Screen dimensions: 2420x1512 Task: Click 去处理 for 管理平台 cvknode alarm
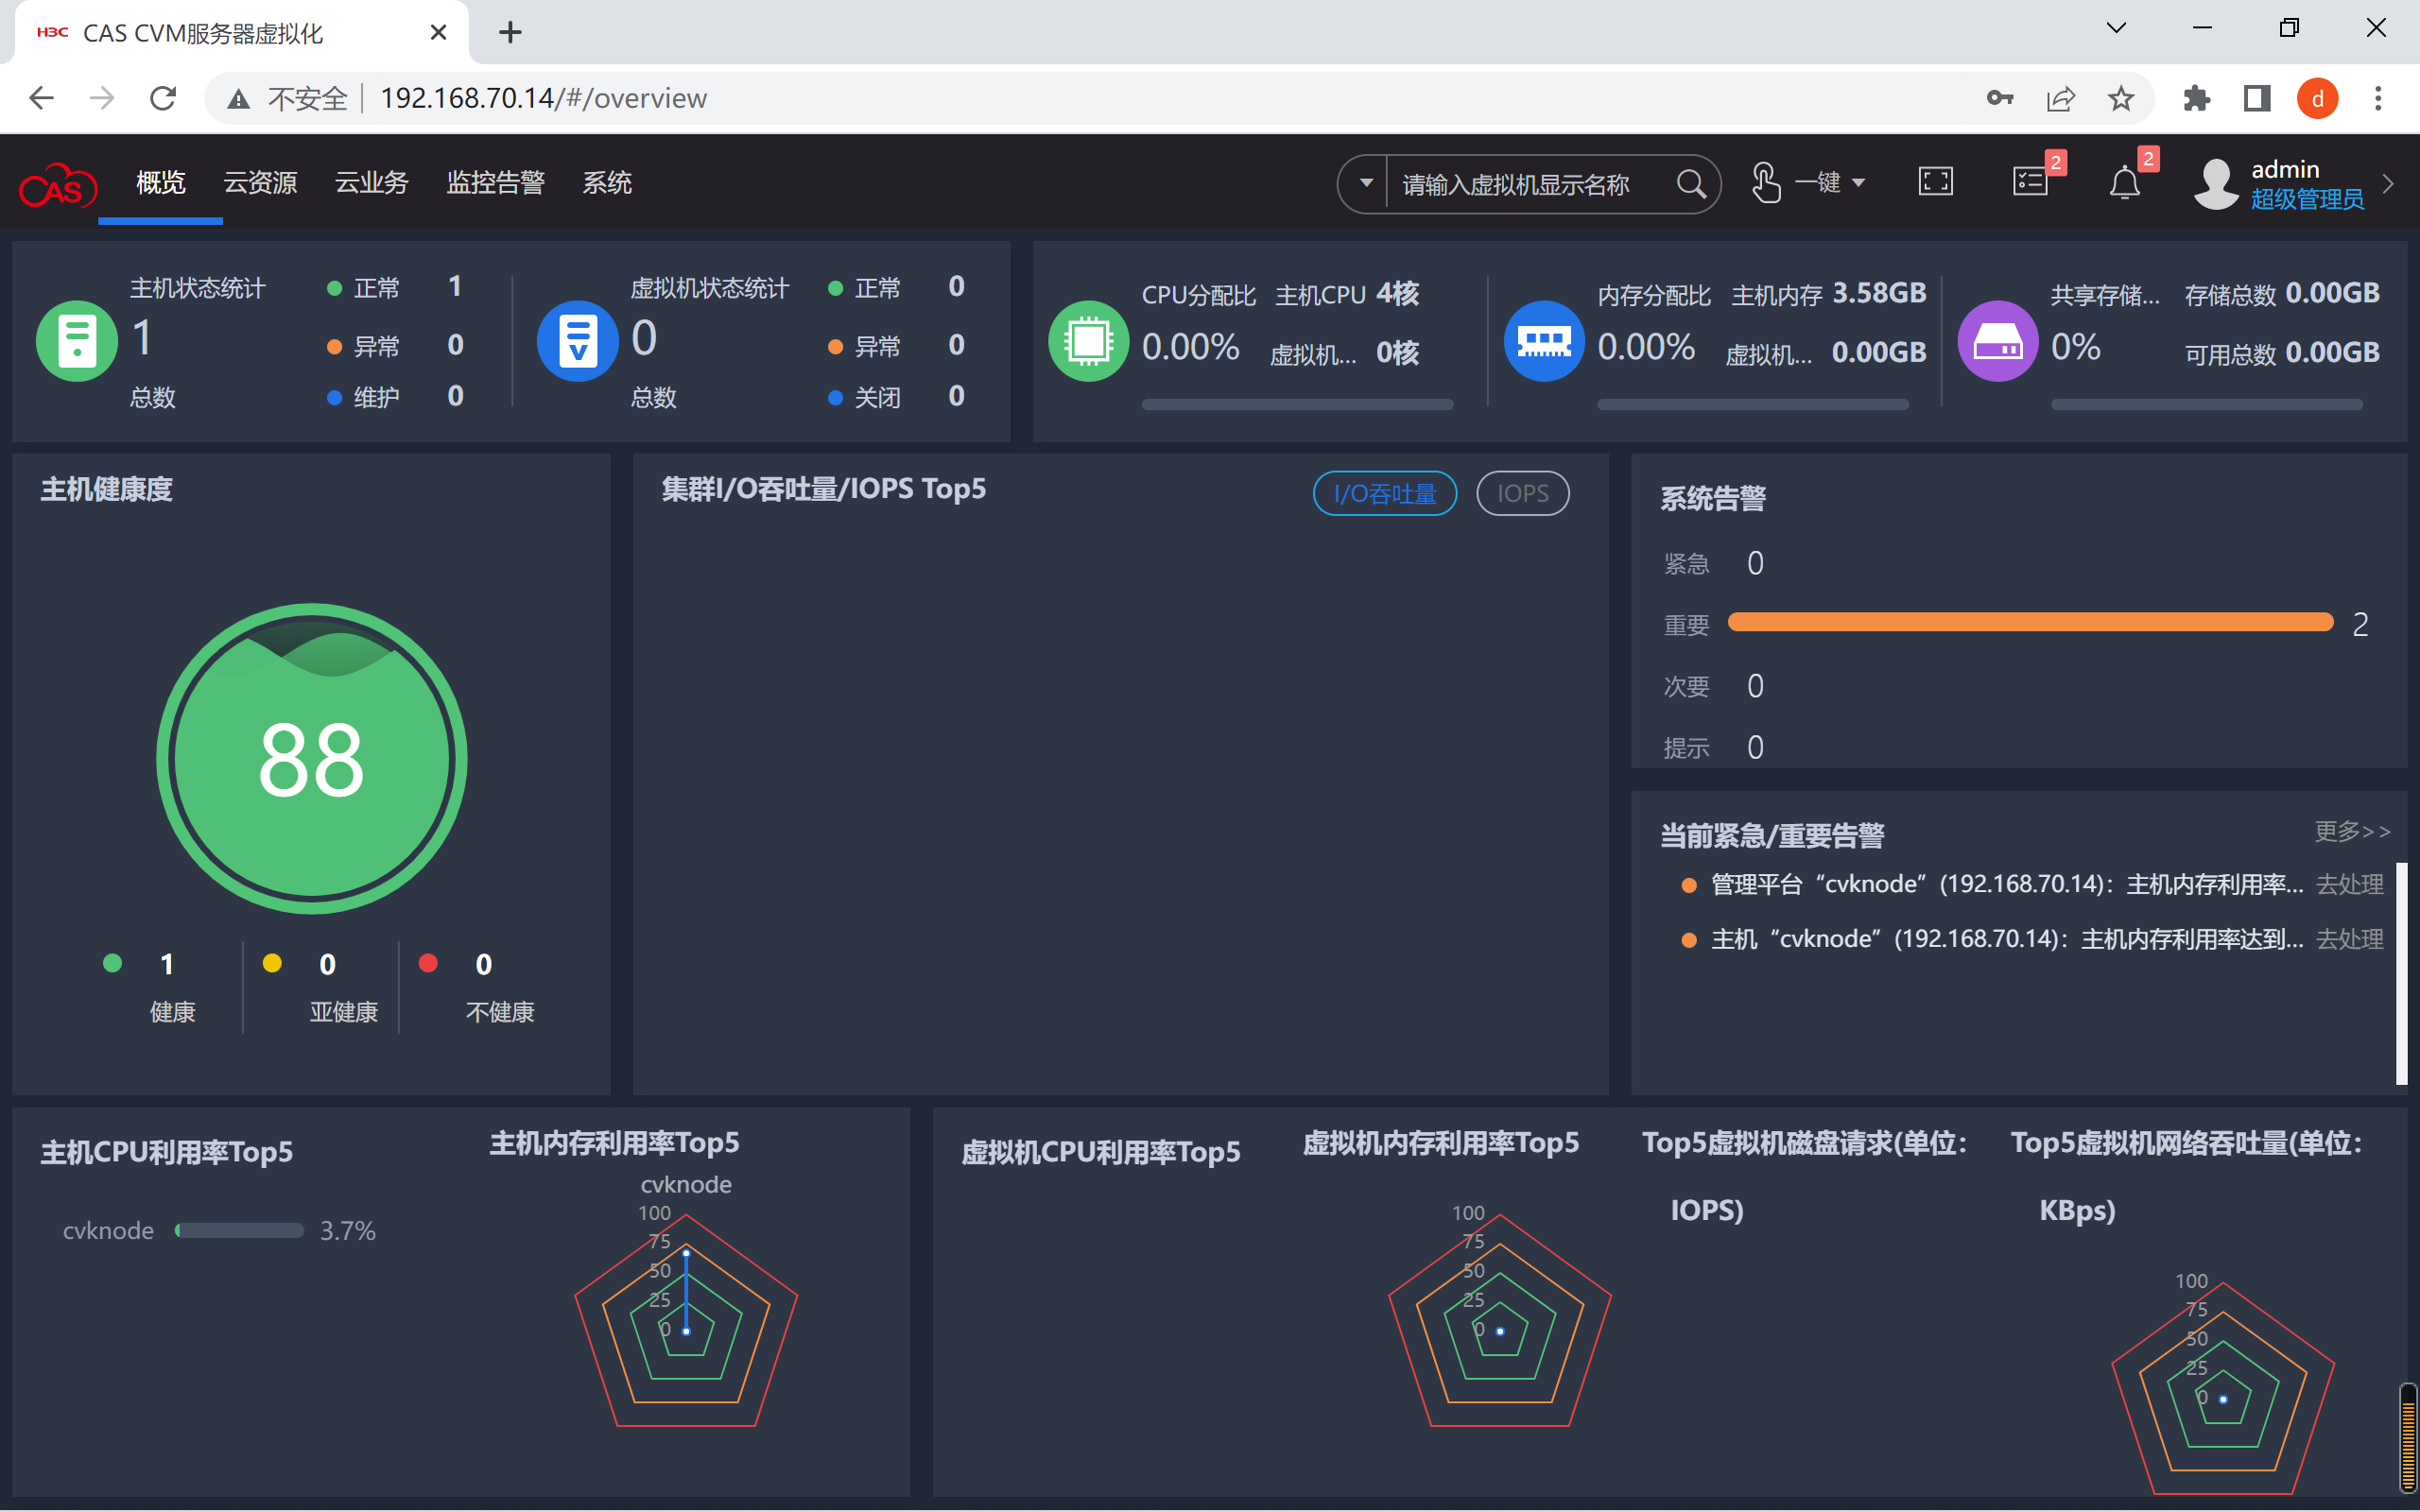click(2349, 884)
